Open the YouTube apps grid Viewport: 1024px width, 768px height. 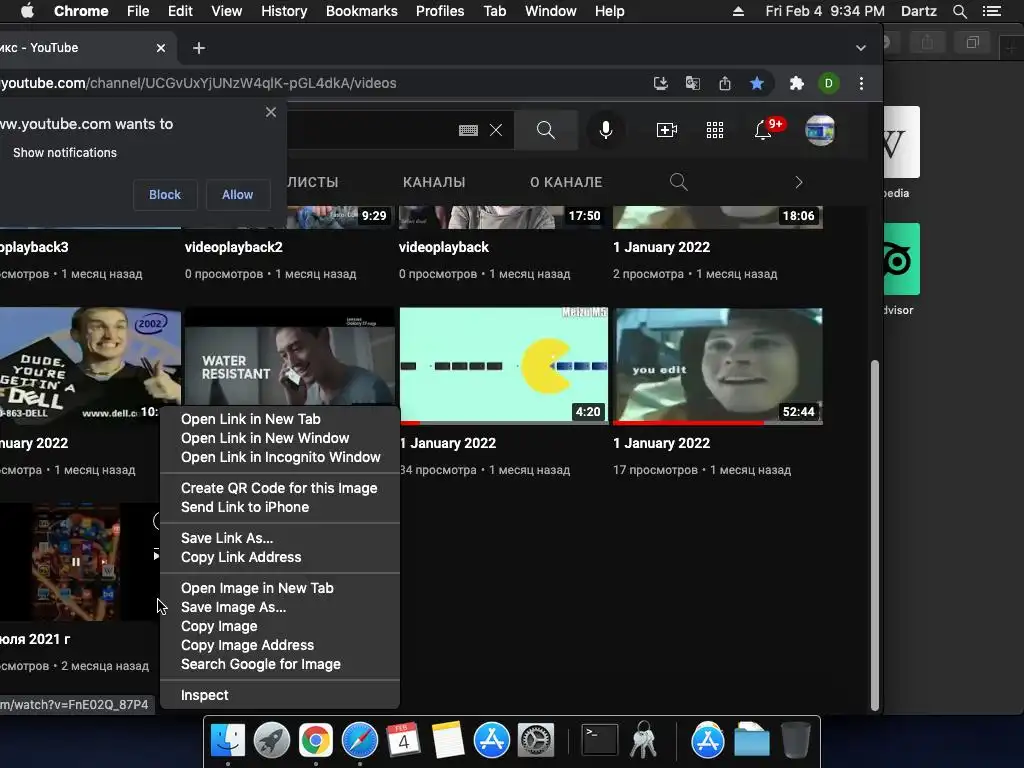(x=714, y=130)
